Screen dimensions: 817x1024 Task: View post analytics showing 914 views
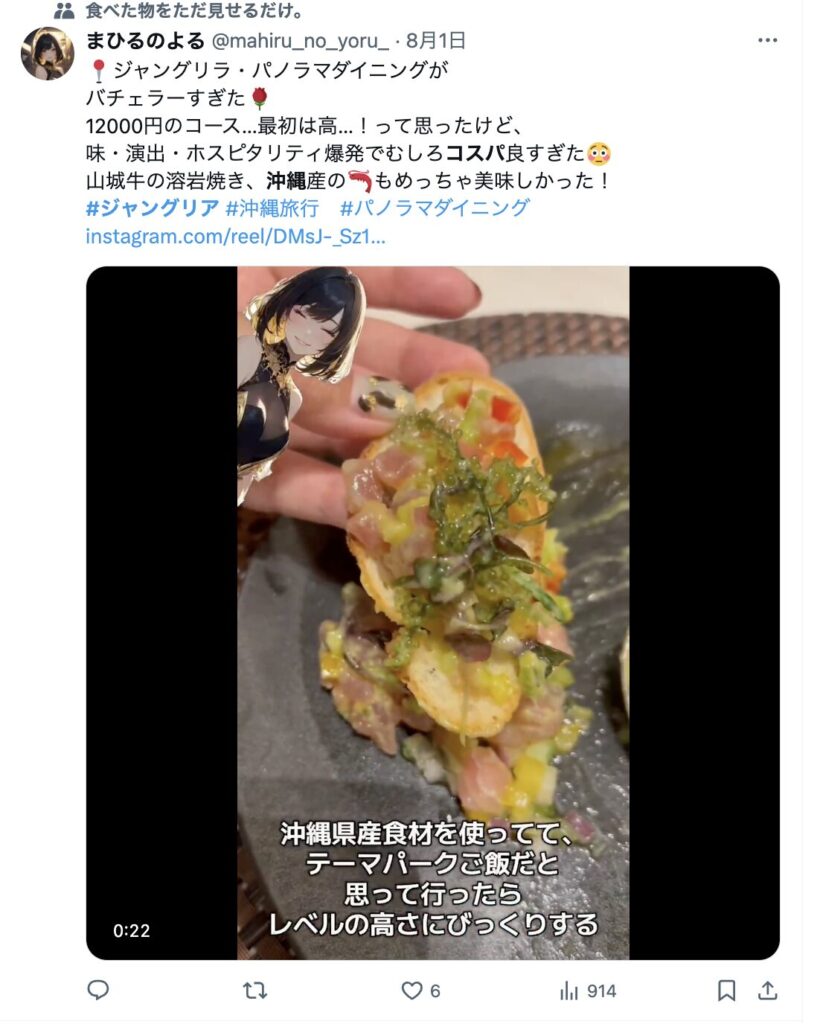coord(588,991)
